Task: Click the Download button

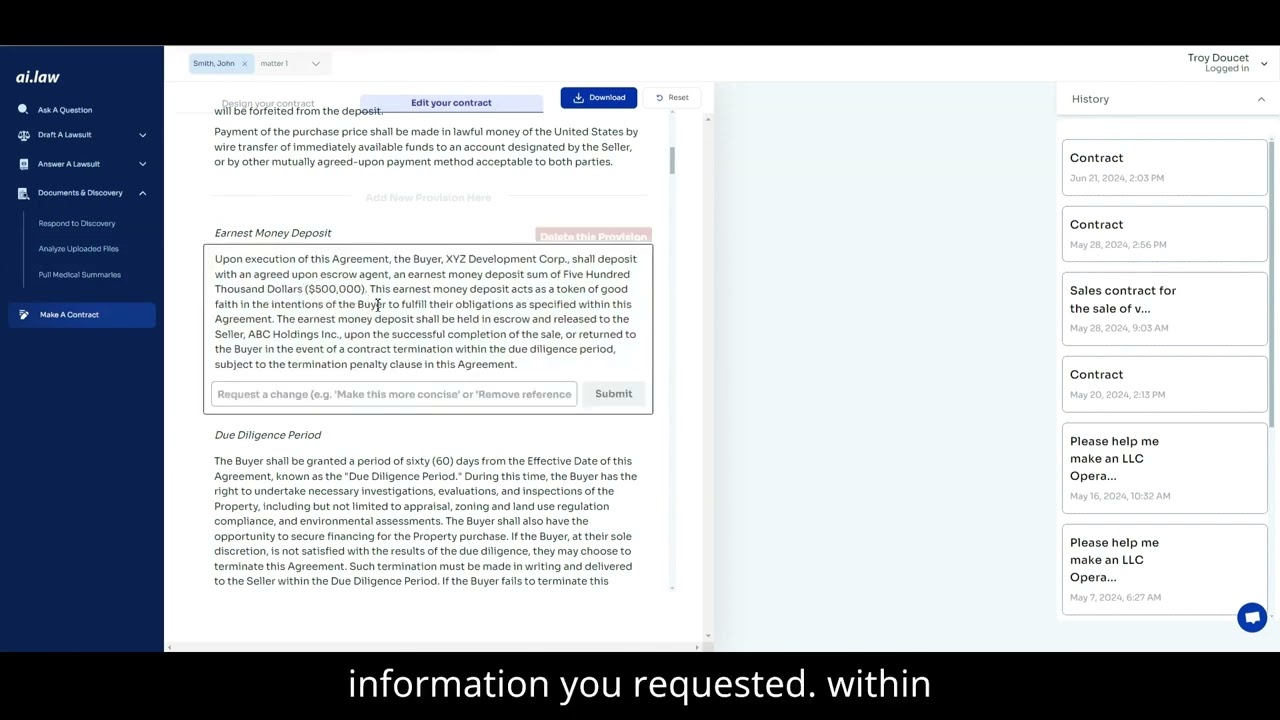Action: click(x=598, y=97)
